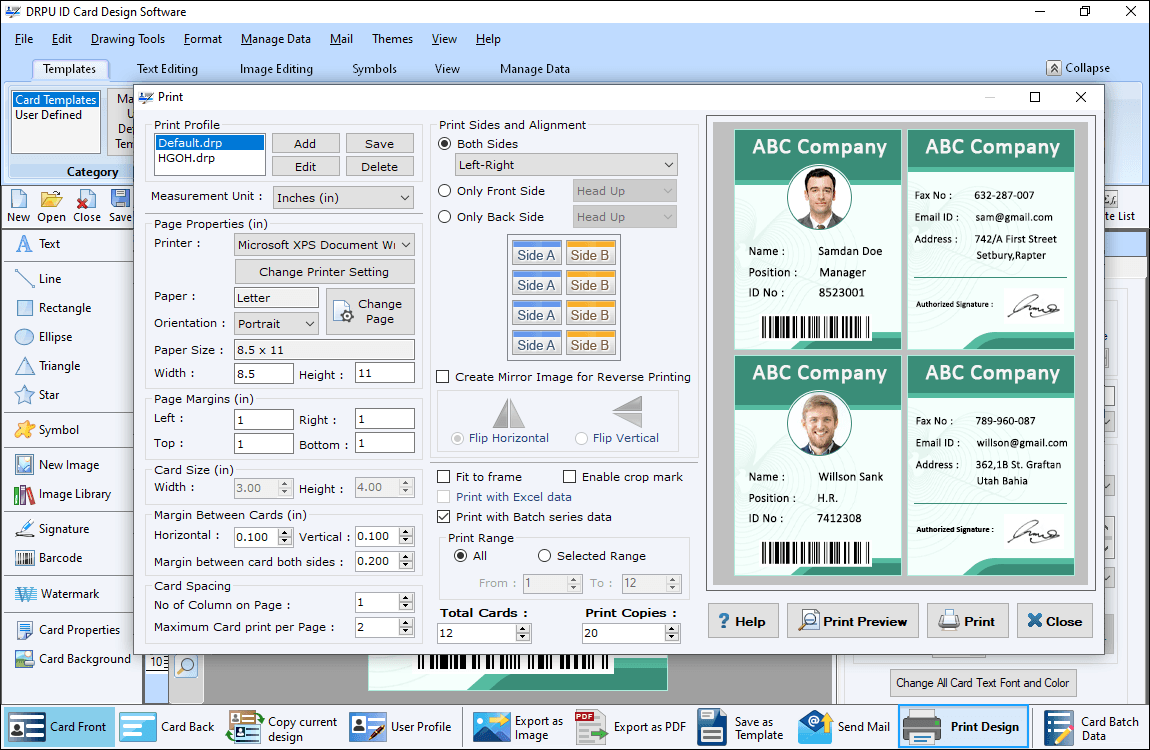Select Only Back Side option
Screen dimensions: 1150x750
(444, 217)
